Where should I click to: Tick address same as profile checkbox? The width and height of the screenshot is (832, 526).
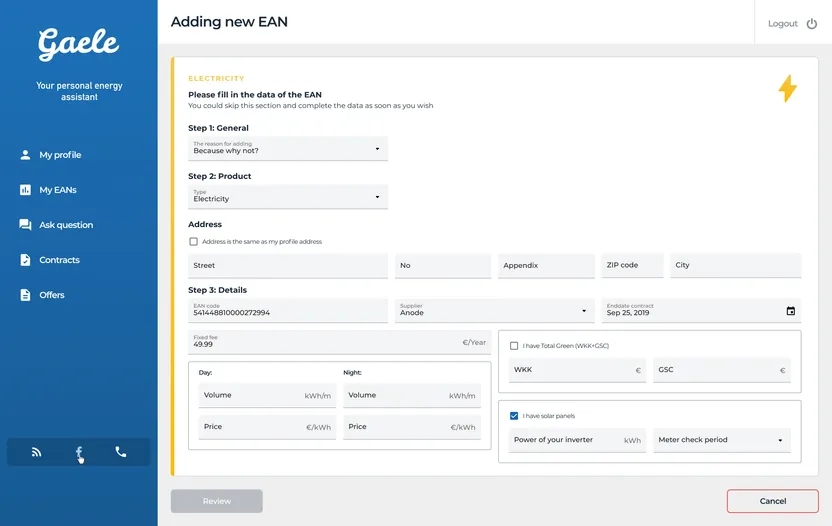[194, 242]
